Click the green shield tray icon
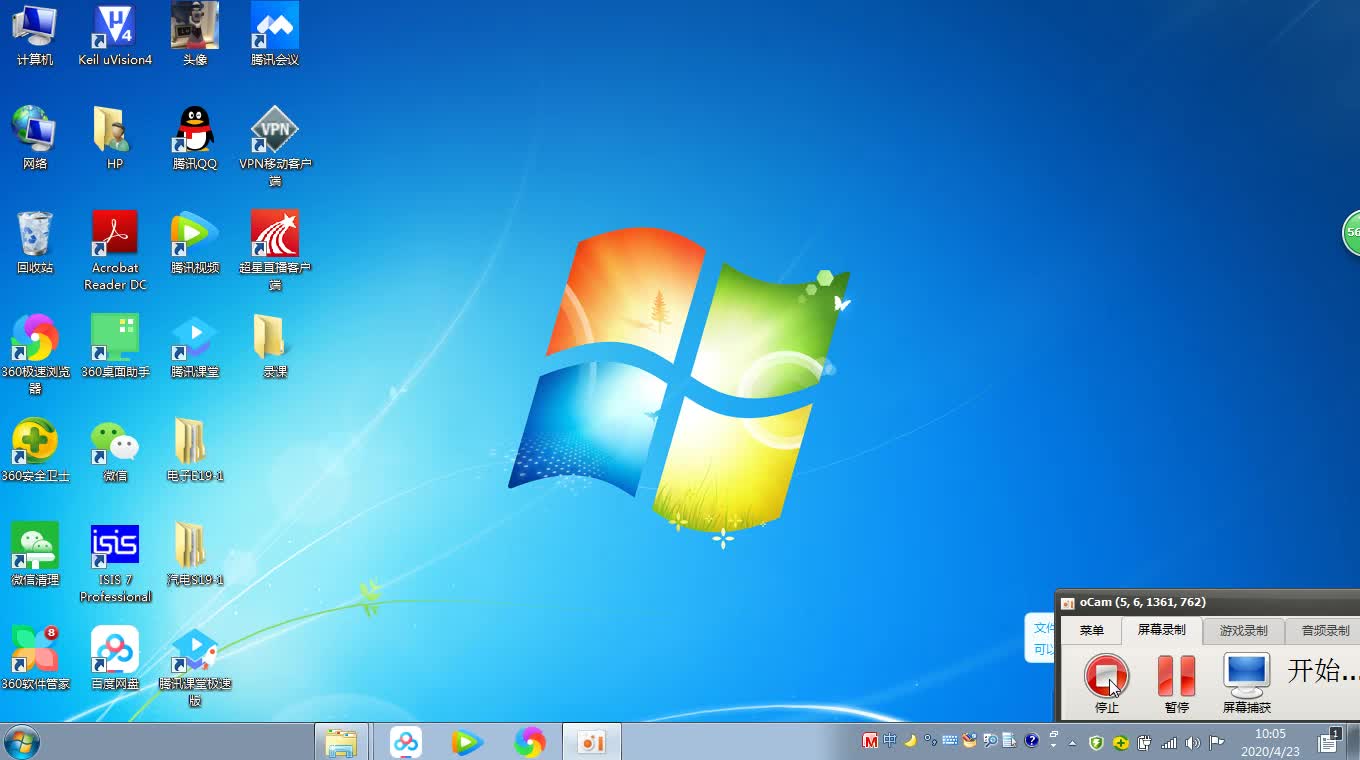This screenshot has height=760, width=1360. pyautogui.click(x=1096, y=743)
